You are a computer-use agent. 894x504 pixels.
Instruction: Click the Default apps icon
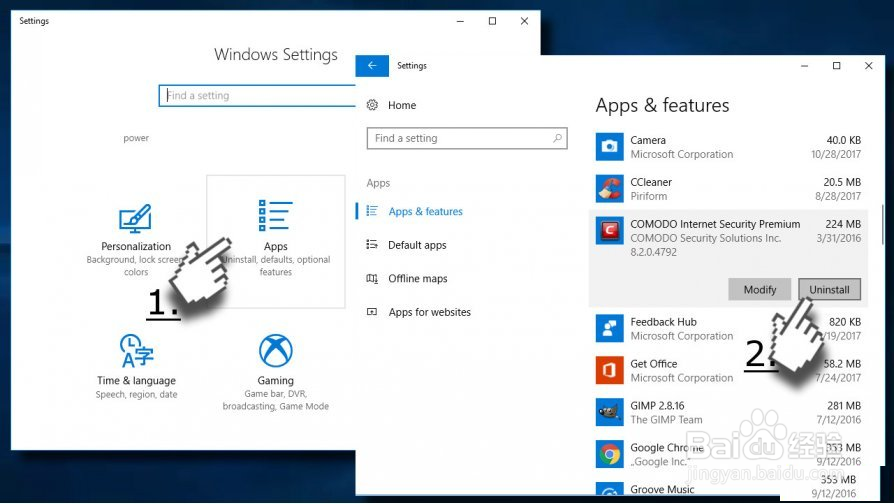pyautogui.click(x=372, y=245)
